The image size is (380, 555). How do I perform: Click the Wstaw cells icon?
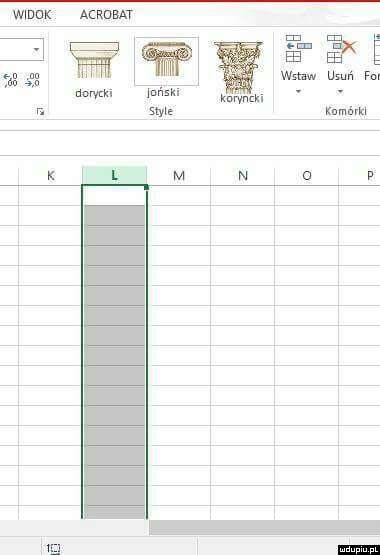298,49
